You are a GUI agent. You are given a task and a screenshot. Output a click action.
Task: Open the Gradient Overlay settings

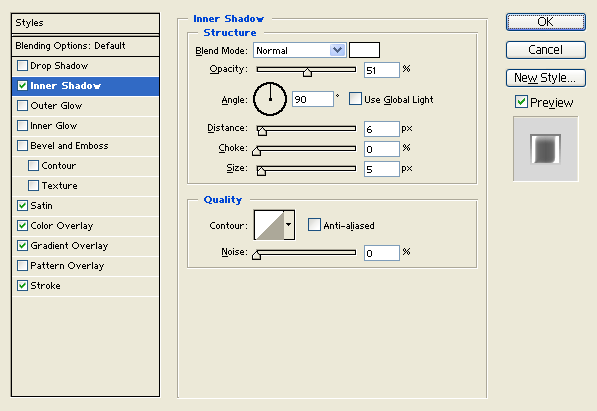(x=85, y=246)
